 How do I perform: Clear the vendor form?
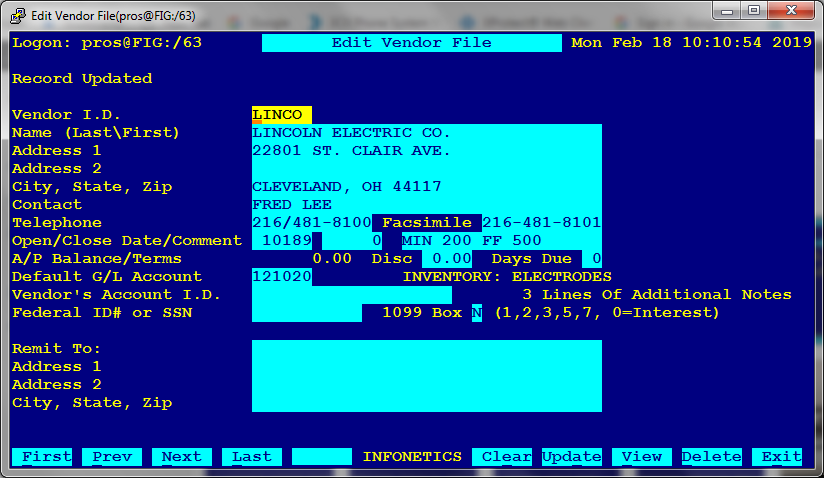tap(502, 457)
